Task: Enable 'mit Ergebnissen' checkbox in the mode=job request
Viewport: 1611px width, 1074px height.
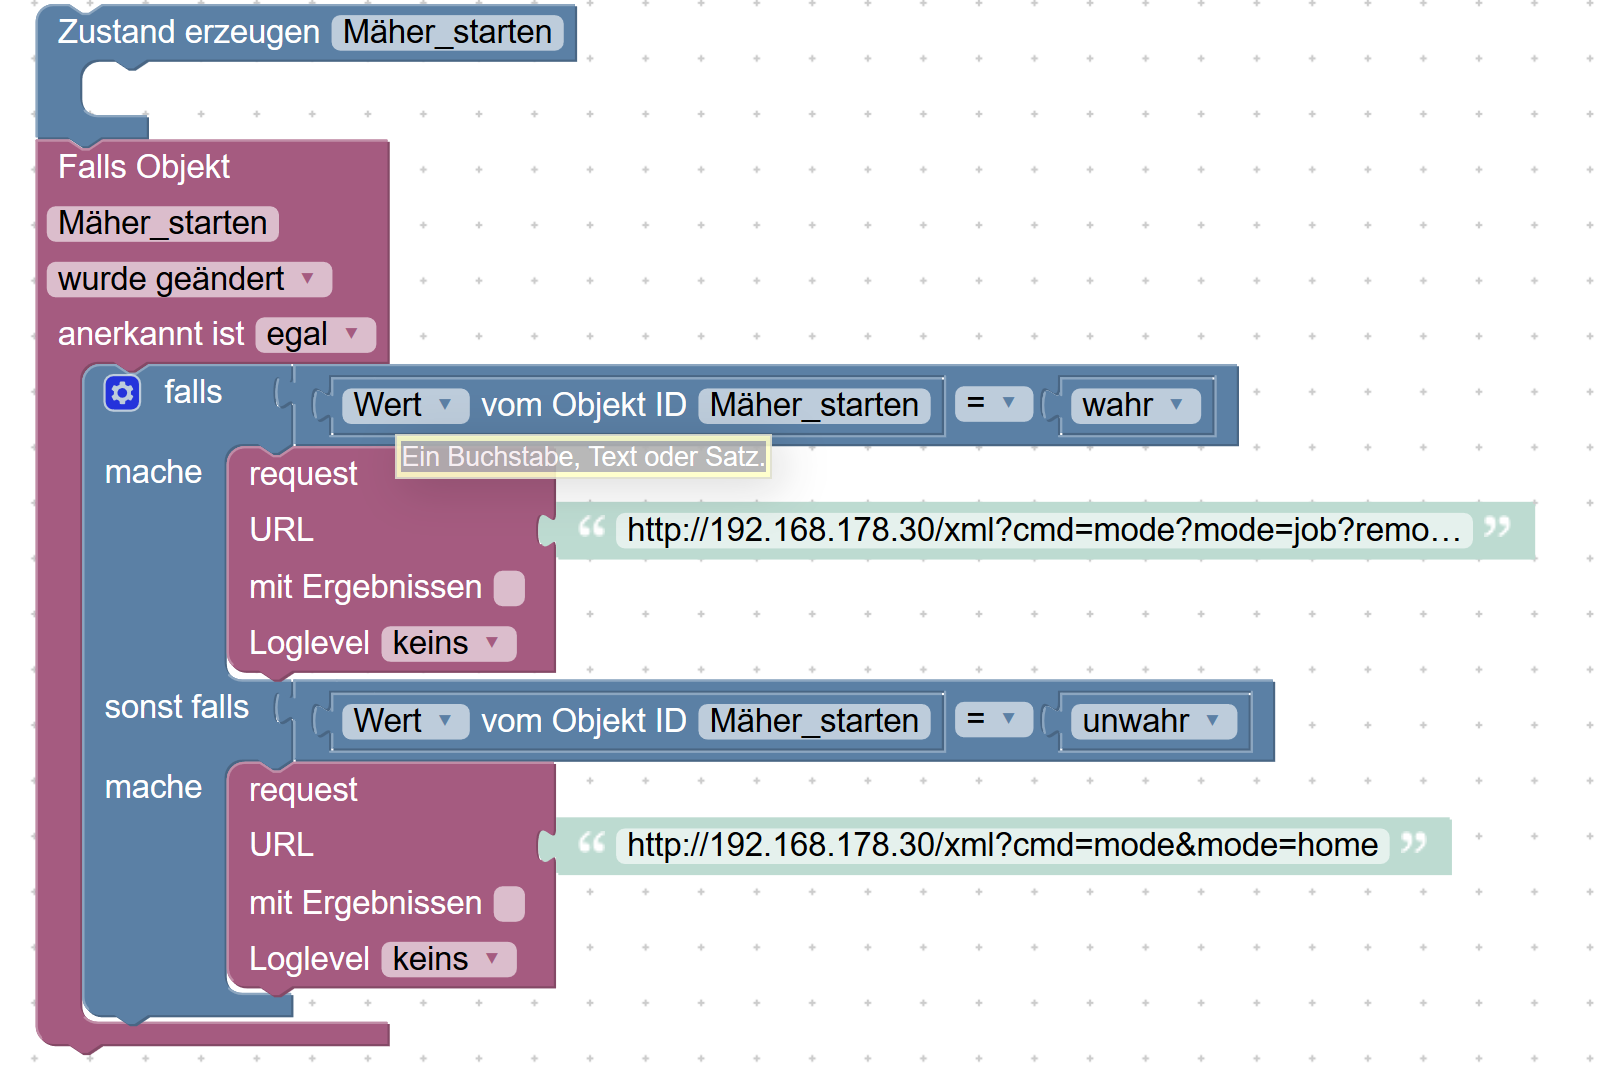Action: coord(509,588)
